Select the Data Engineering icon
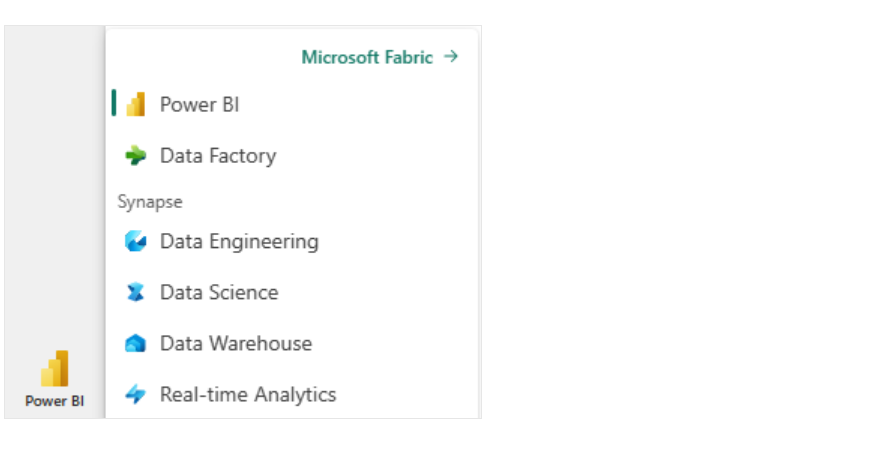Image resolution: width=886 pixels, height=460 pixels. 136,241
